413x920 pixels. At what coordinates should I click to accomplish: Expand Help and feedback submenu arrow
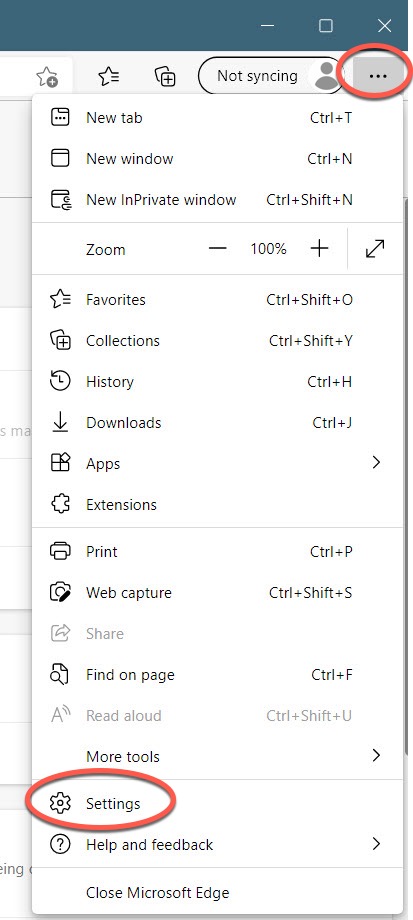(x=377, y=844)
